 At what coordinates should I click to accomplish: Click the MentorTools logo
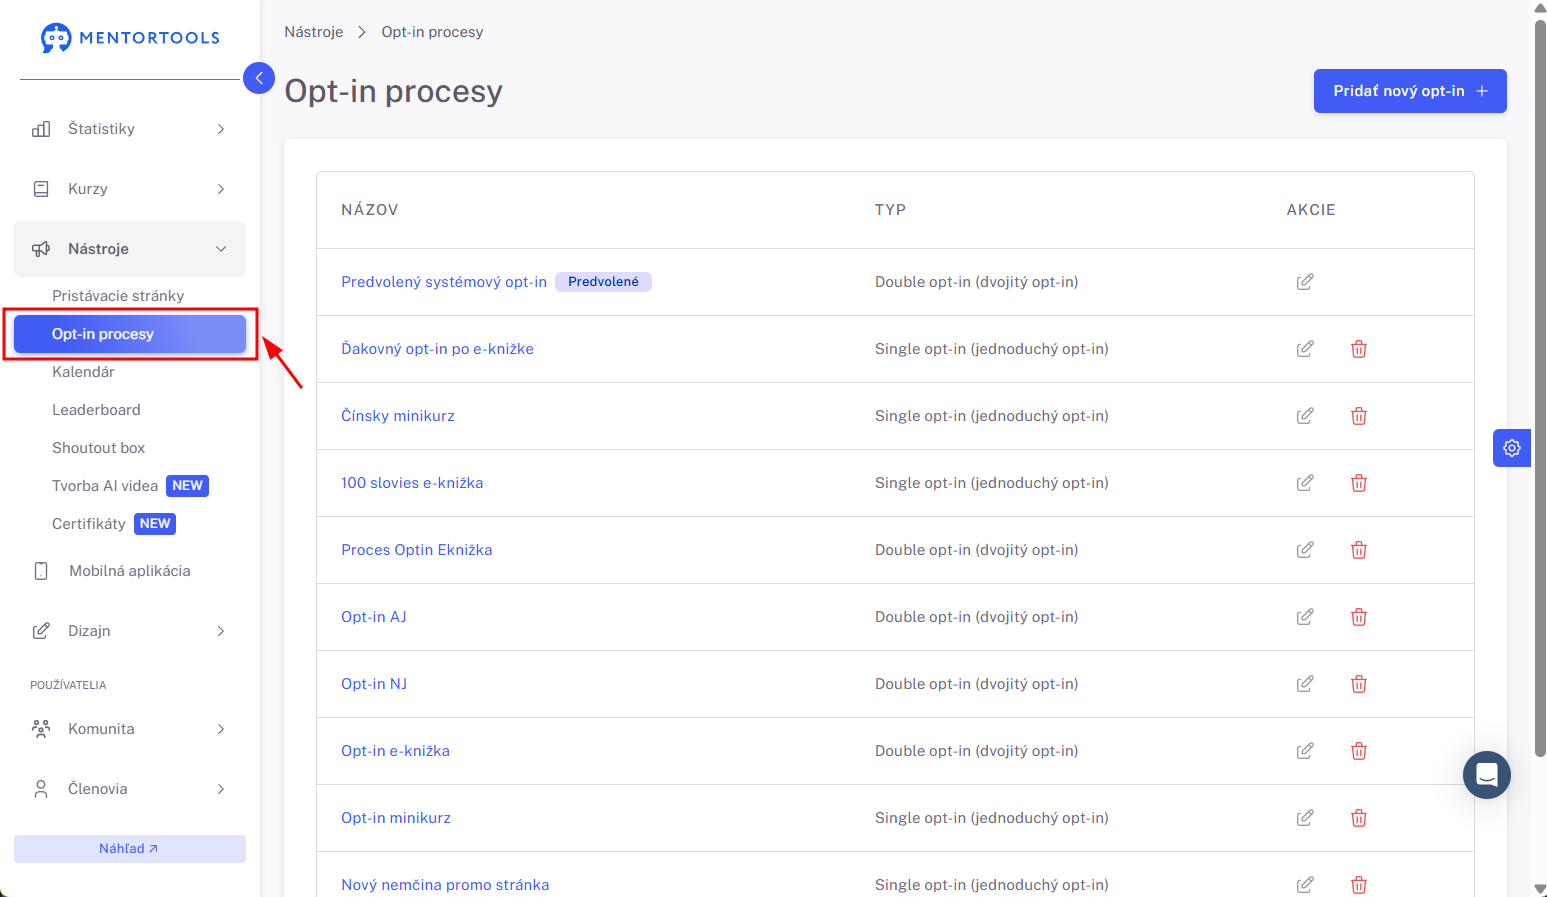[x=130, y=38]
